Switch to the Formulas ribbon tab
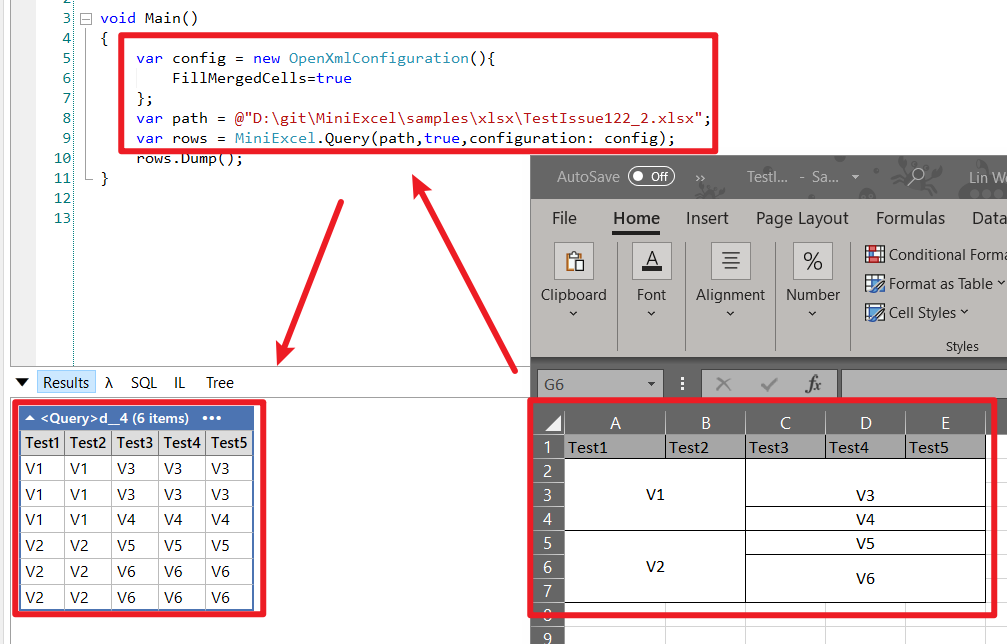Viewport: 1007px width, 644px height. [x=909, y=218]
